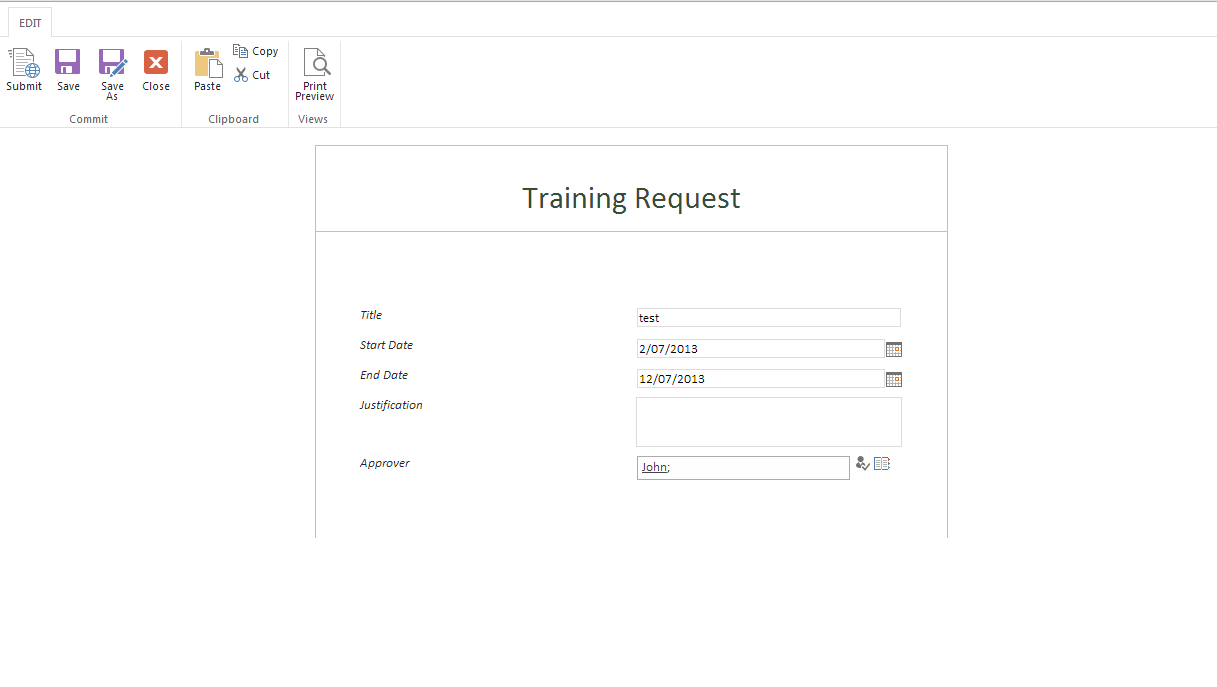The height and width of the screenshot is (687, 1217).
Task: Click the Title field containing "test"
Action: pyautogui.click(x=768, y=318)
